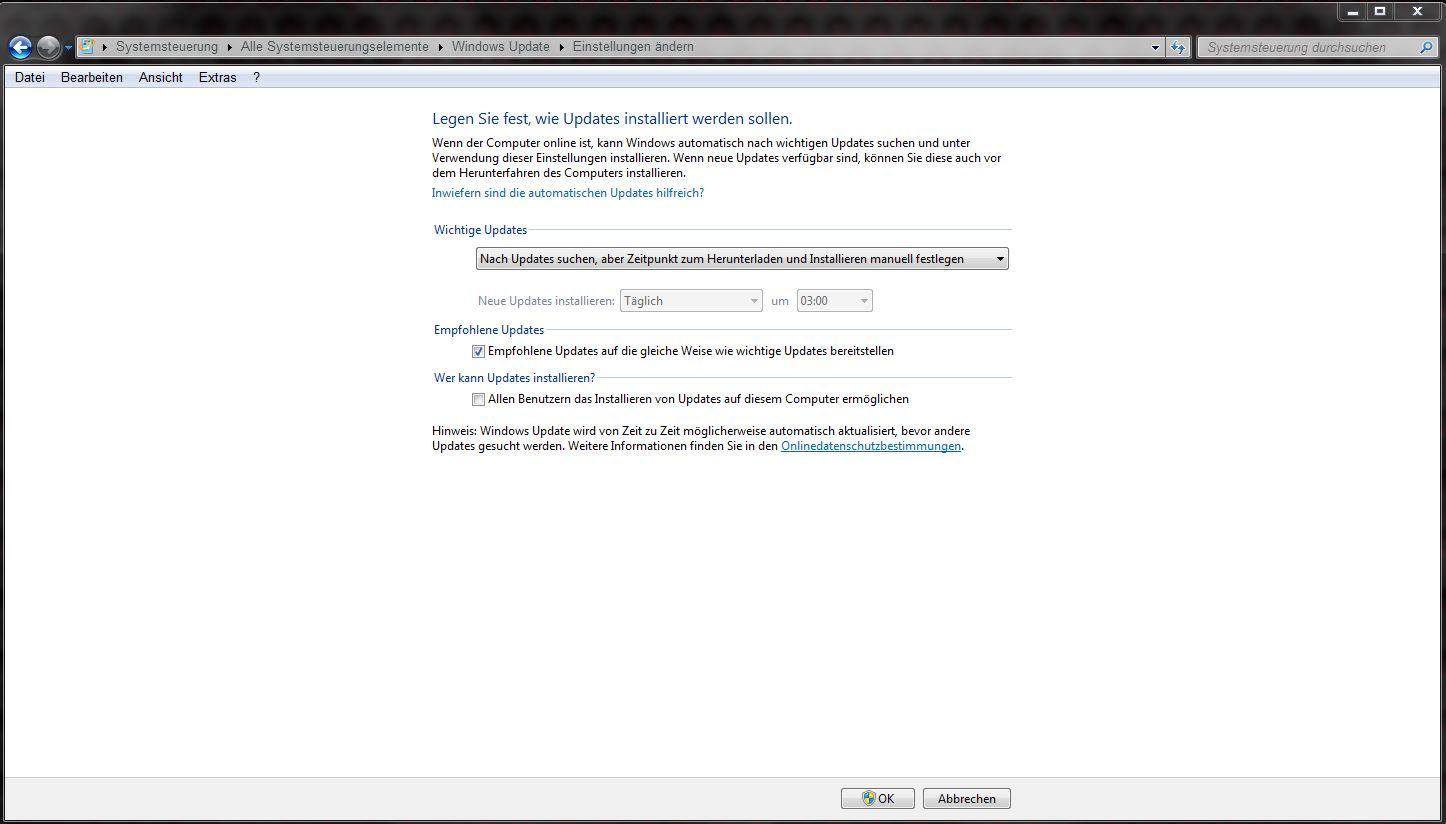
Task: Select Alle Systemsteuerungselemente in the breadcrumb
Action: tap(334, 47)
